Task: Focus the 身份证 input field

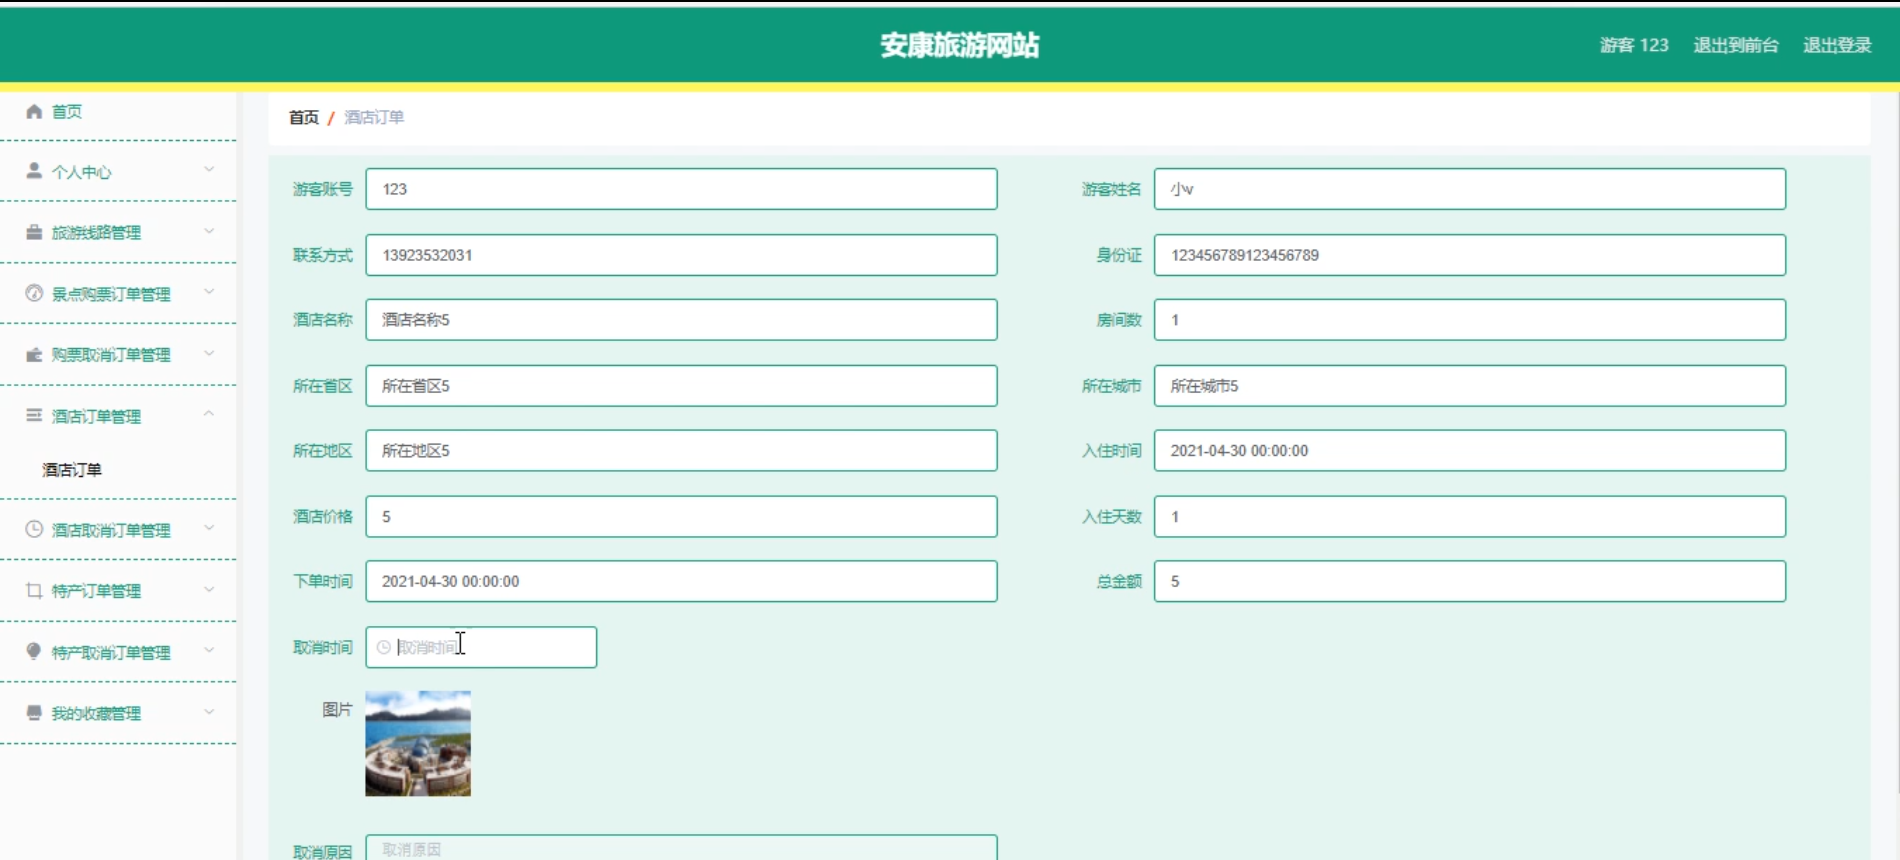Action: click(x=1470, y=255)
